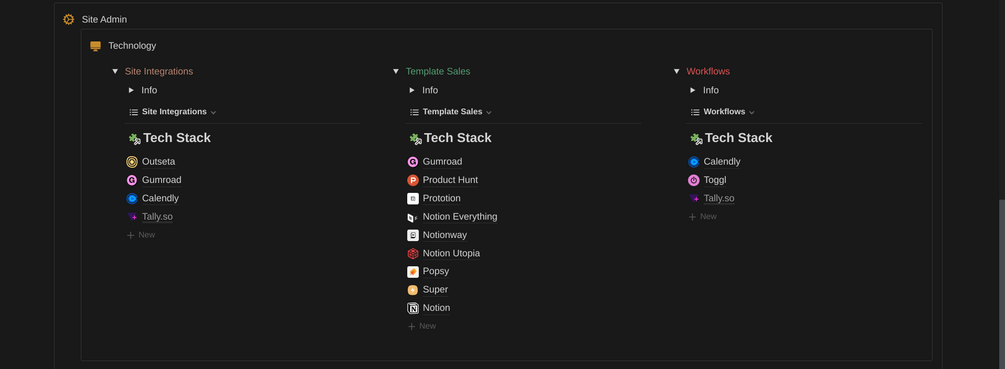Expand the Info toggle under Template Sales

pyautogui.click(x=412, y=90)
